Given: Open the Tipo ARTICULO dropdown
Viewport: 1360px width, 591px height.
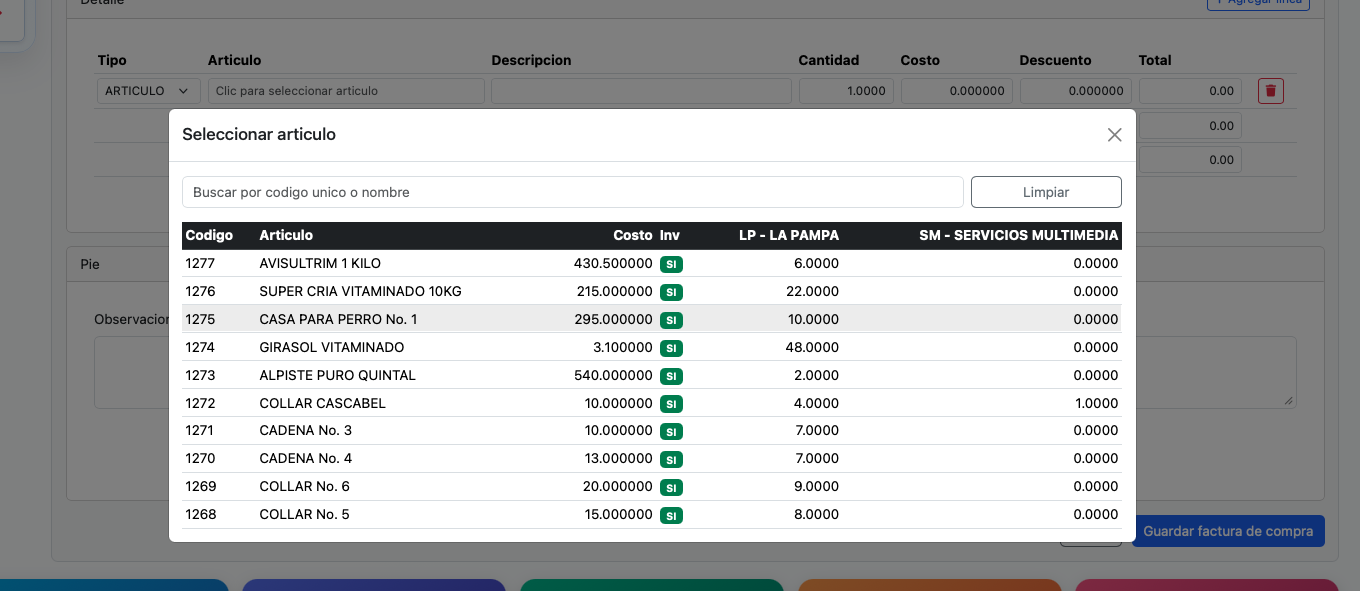Looking at the screenshot, I should (x=148, y=90).
